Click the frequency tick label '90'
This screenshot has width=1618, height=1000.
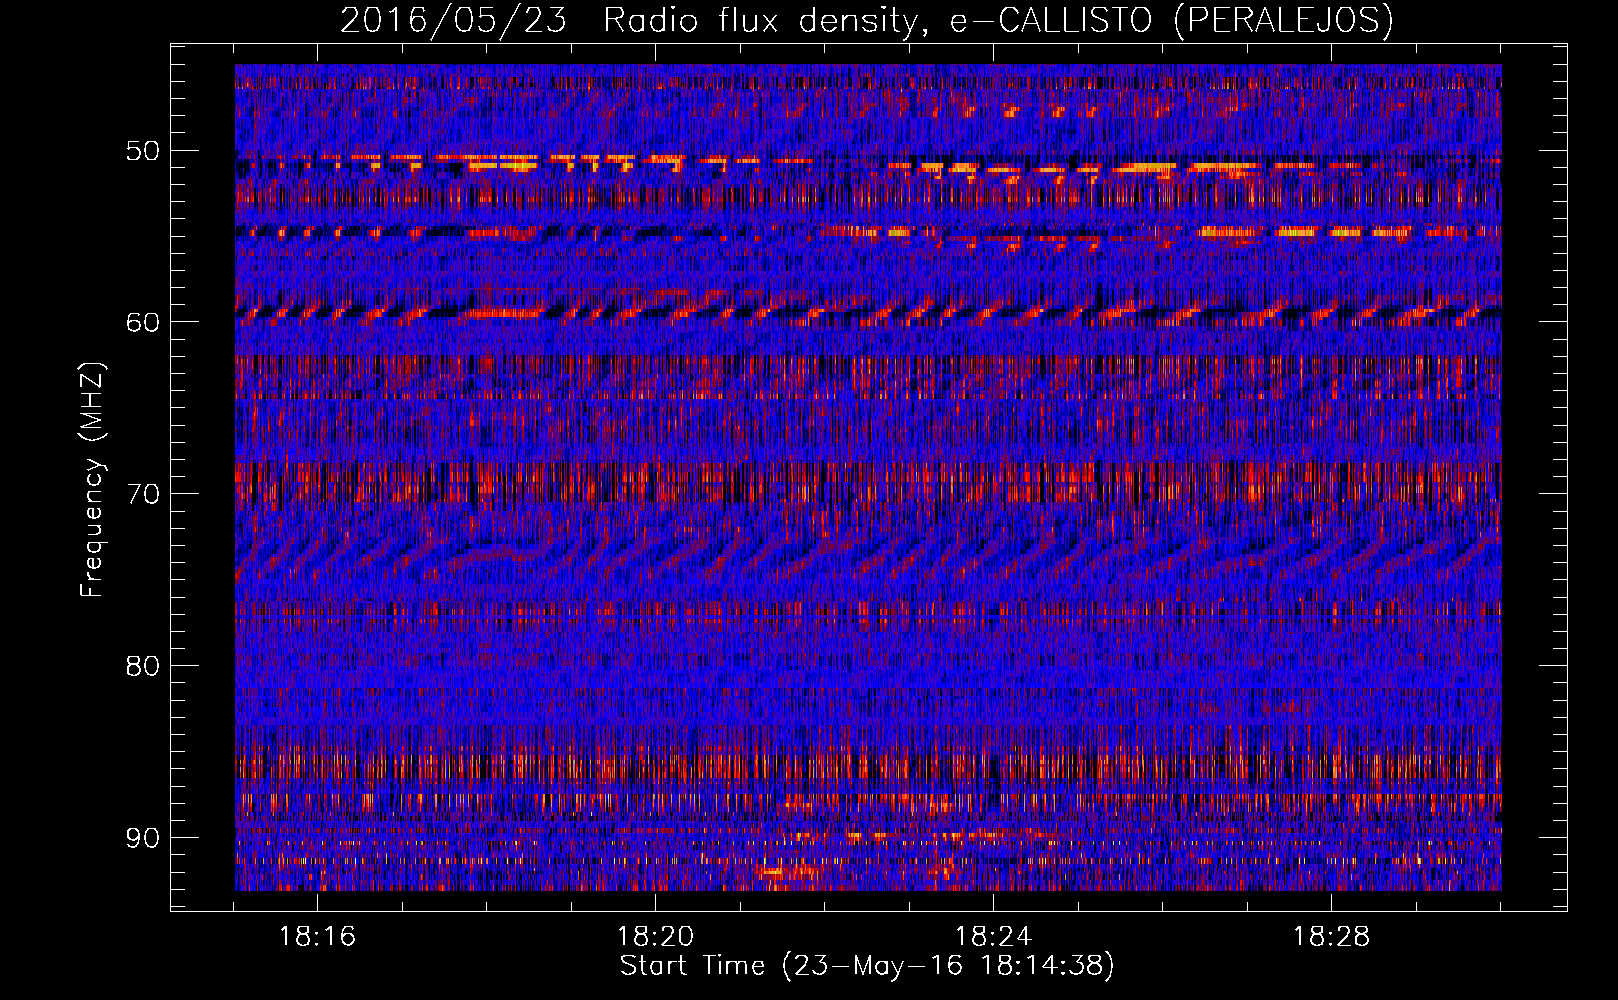pyautogui.click(x=143, y=837)
